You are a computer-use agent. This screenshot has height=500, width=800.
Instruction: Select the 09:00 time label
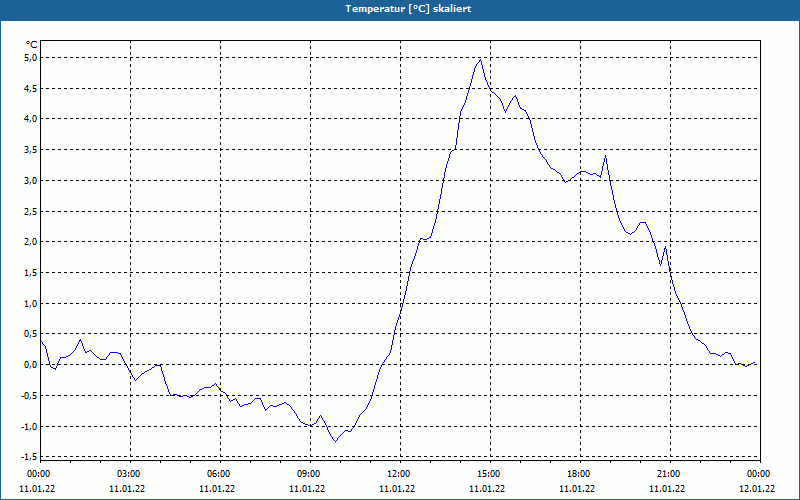(x=310, y=474)
